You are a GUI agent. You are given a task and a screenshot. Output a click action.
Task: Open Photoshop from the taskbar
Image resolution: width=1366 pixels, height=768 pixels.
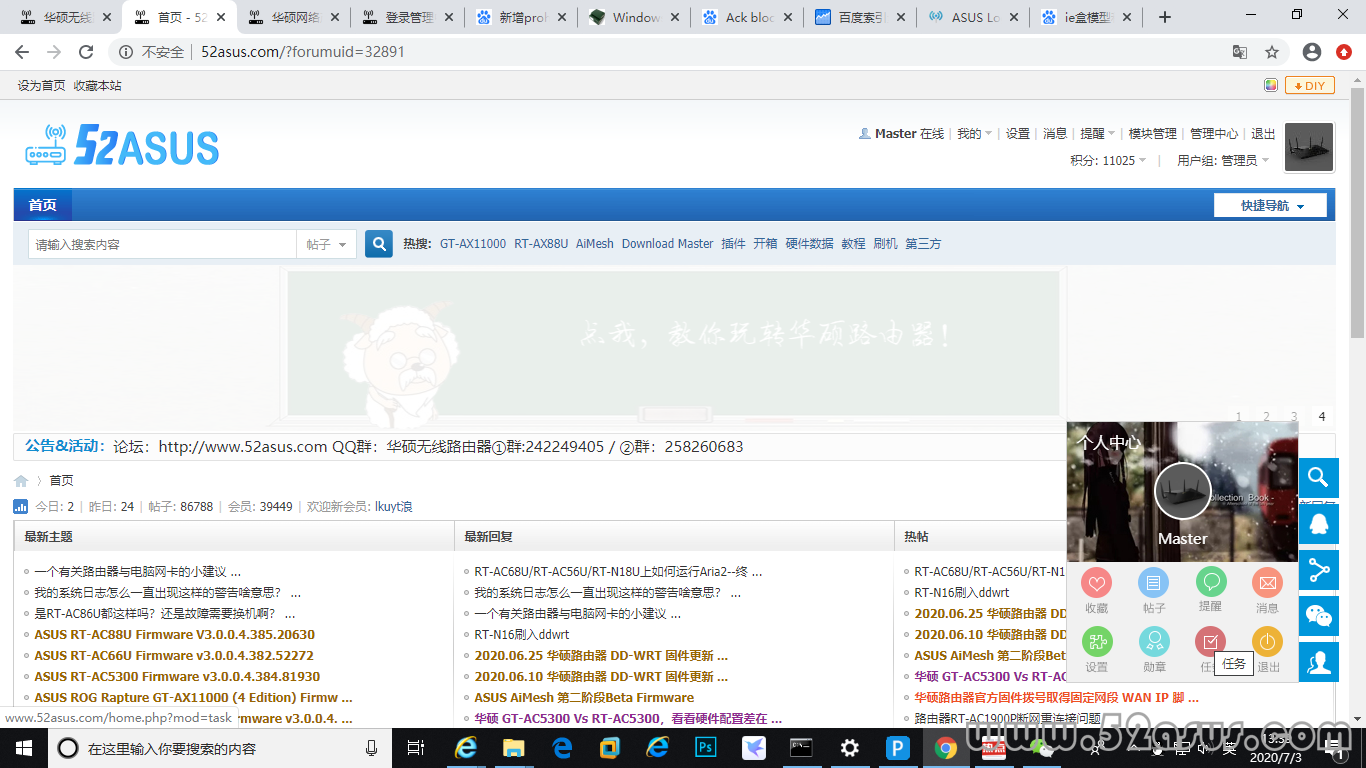click(x=707, y=748)
